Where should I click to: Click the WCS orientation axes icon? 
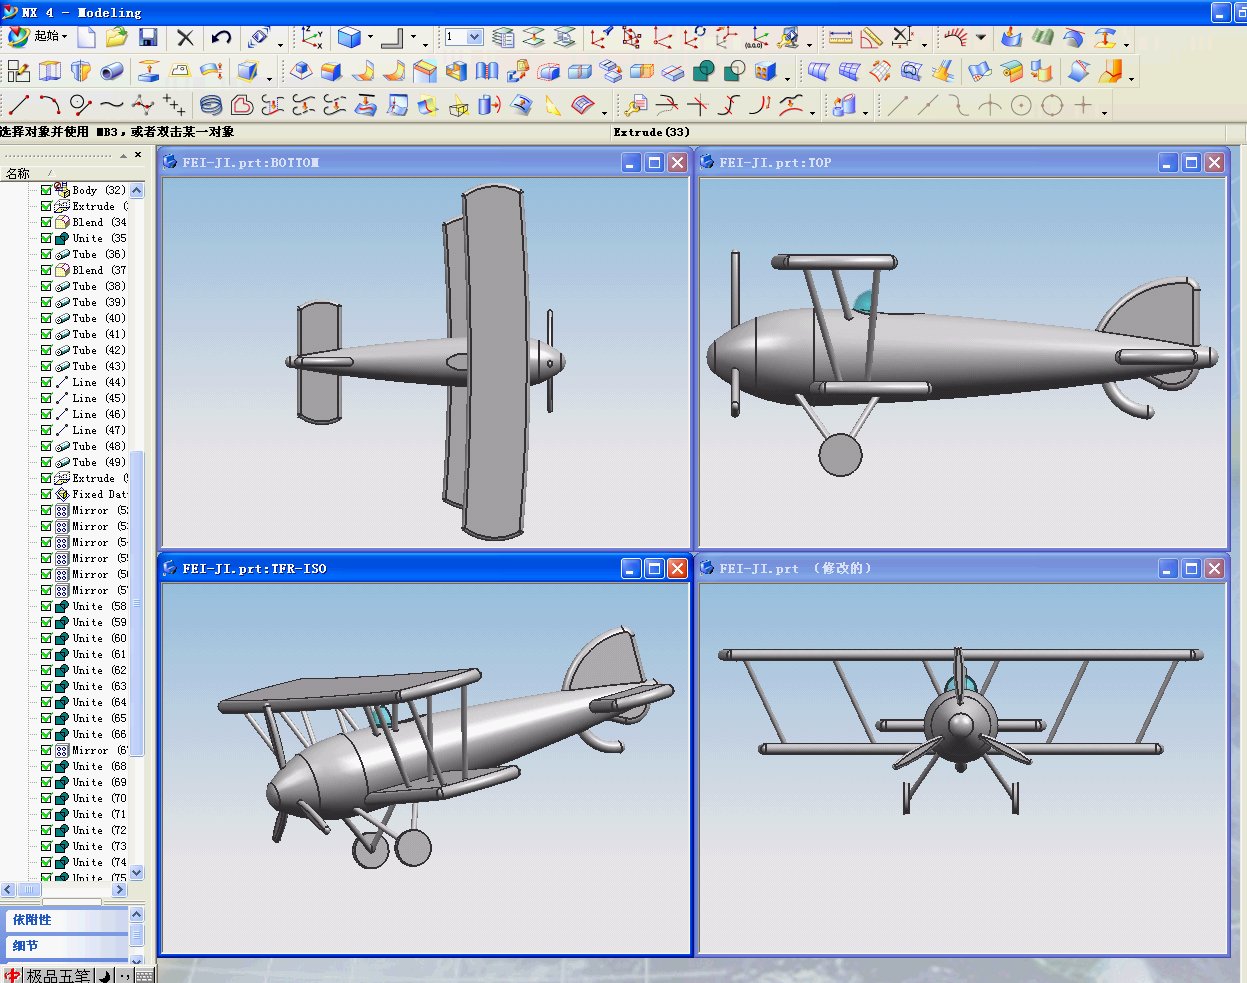(x=311, y=38)
